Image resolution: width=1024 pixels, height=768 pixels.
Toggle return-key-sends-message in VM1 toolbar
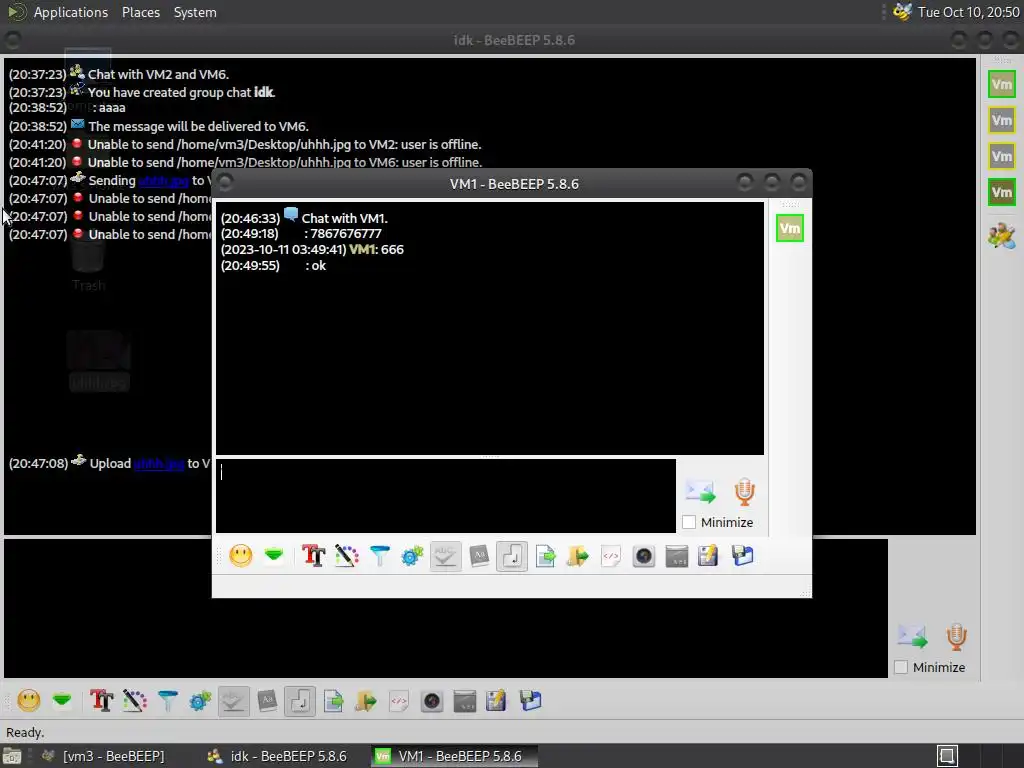[512, 556]
